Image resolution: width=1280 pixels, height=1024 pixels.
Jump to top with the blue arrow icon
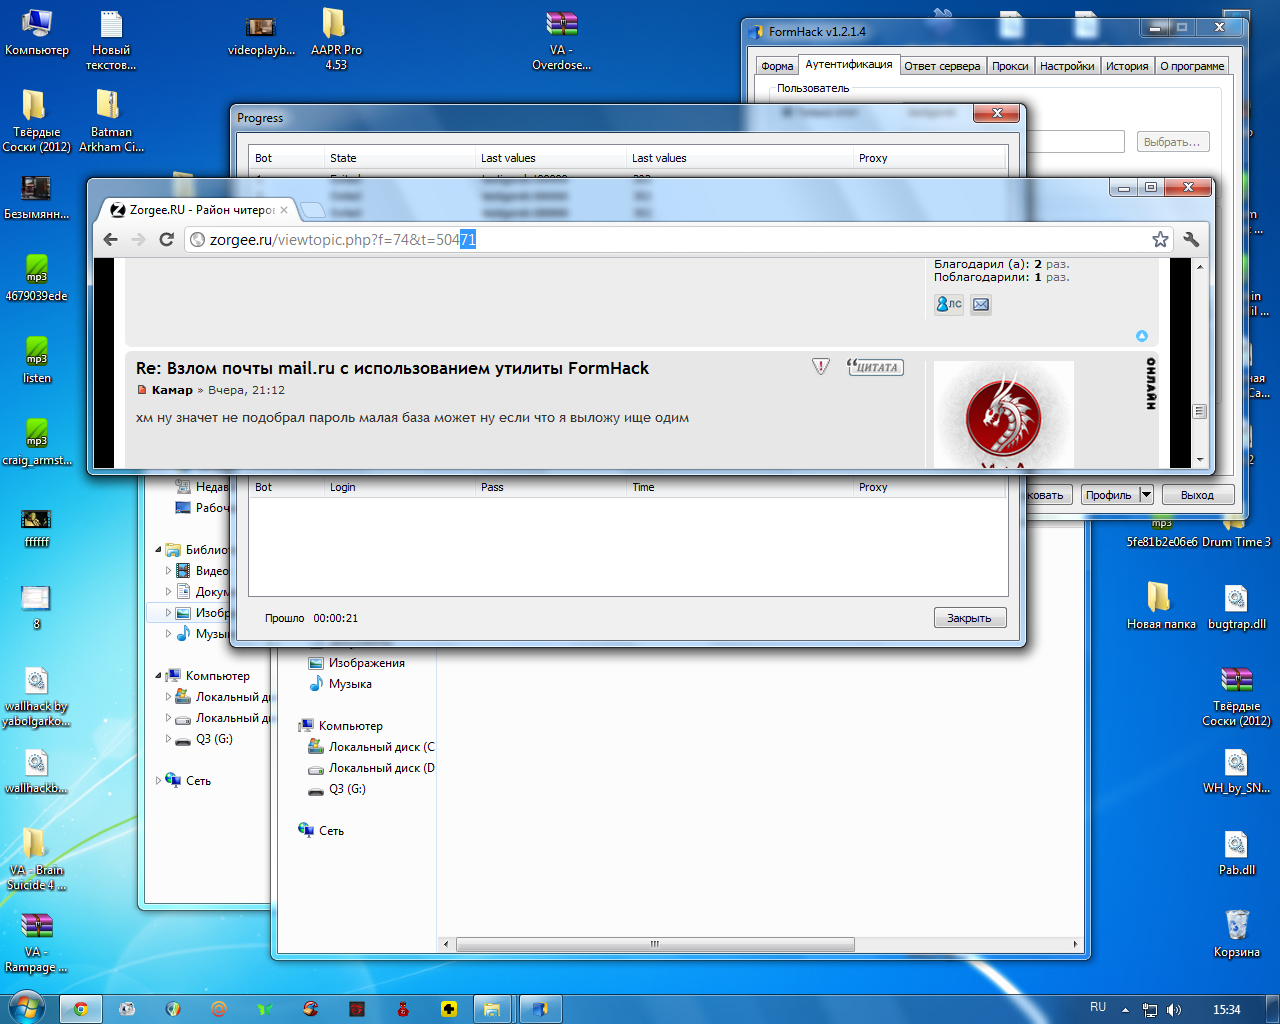[x=1142, y=336]
